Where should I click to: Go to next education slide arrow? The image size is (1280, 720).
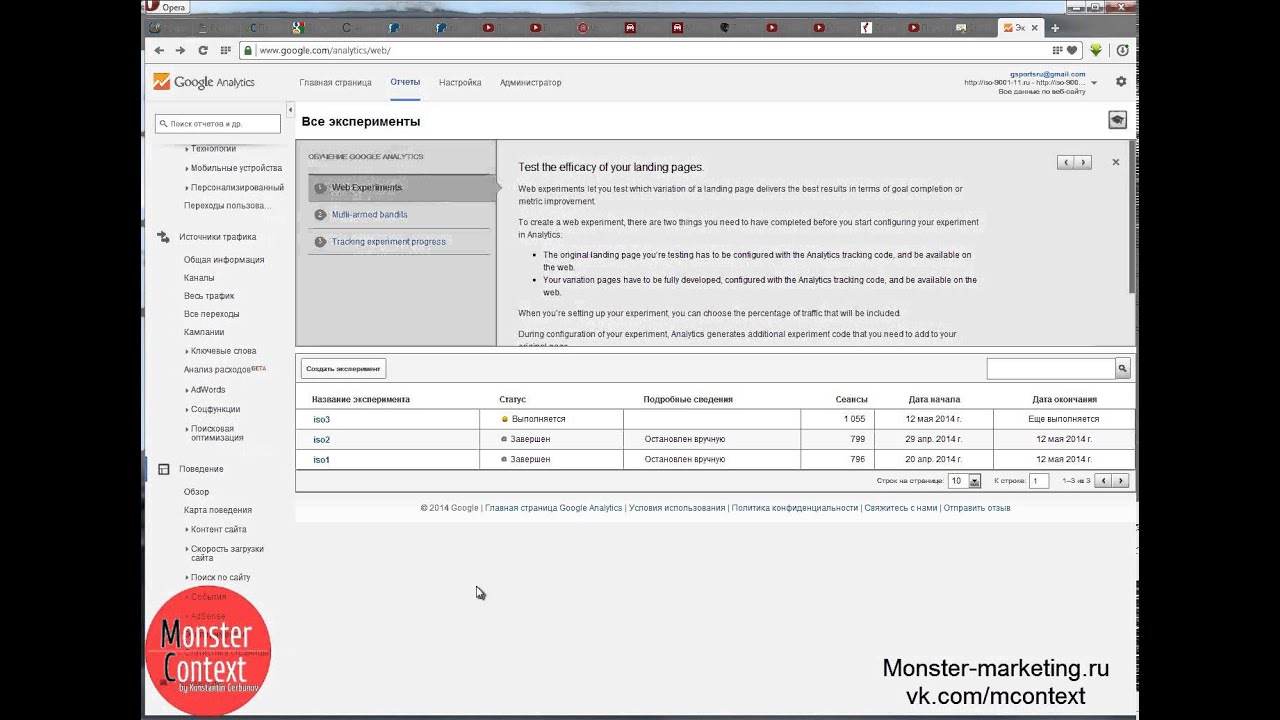point(1083,162)
